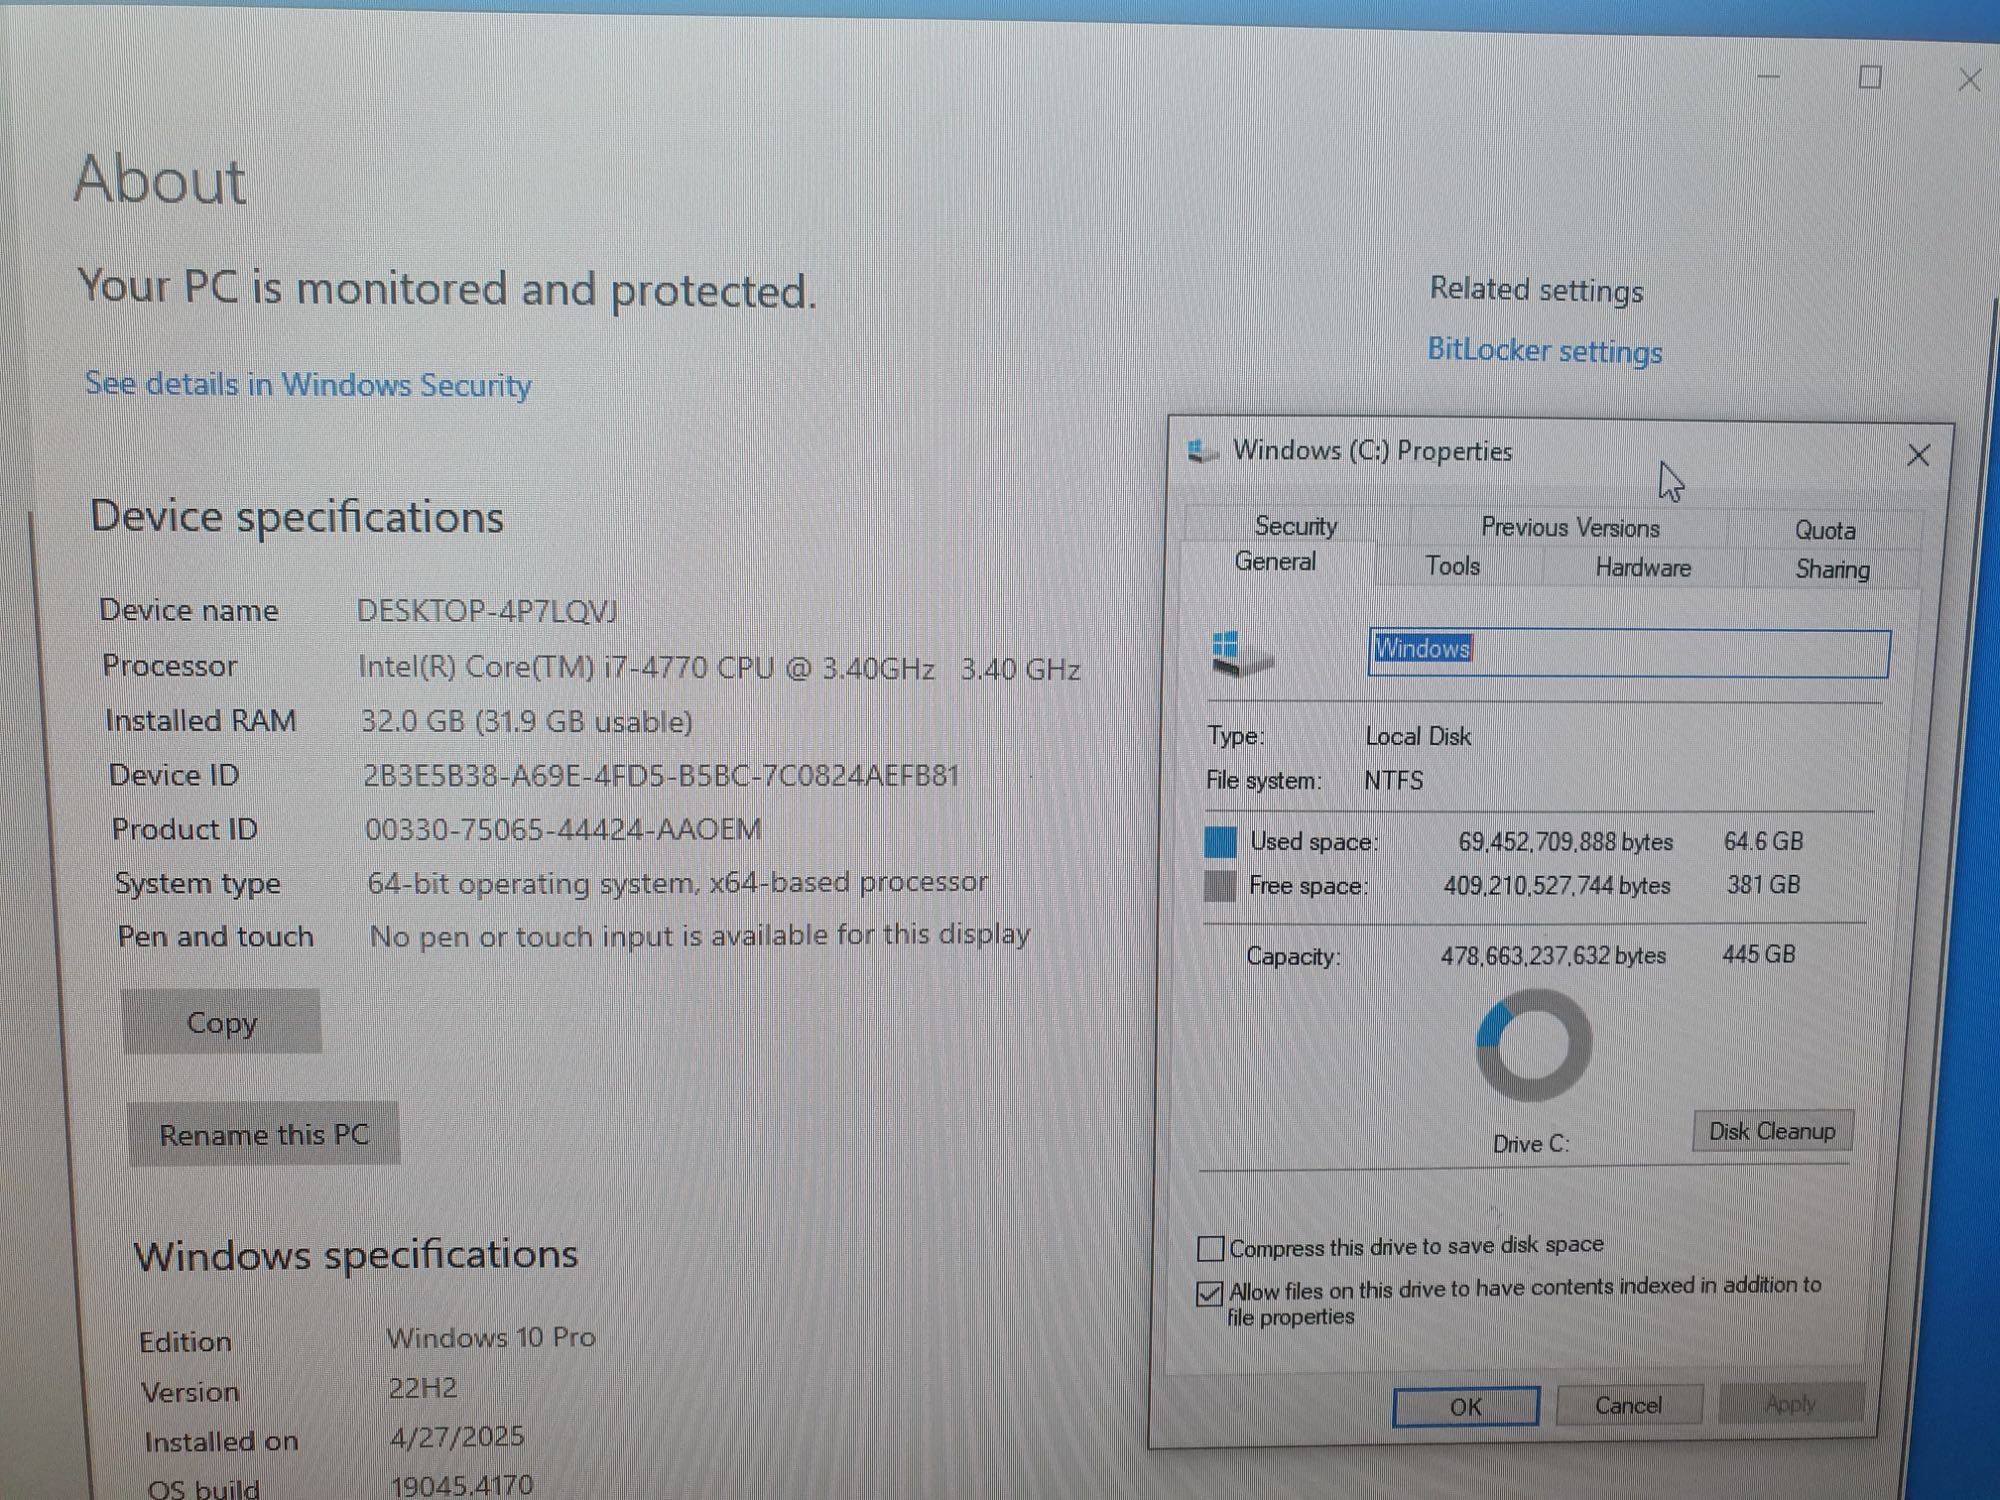Click Cancel in the Properties dialog
The width and height of the screenshot is (2000, 1500).
click(1628, 1405)
